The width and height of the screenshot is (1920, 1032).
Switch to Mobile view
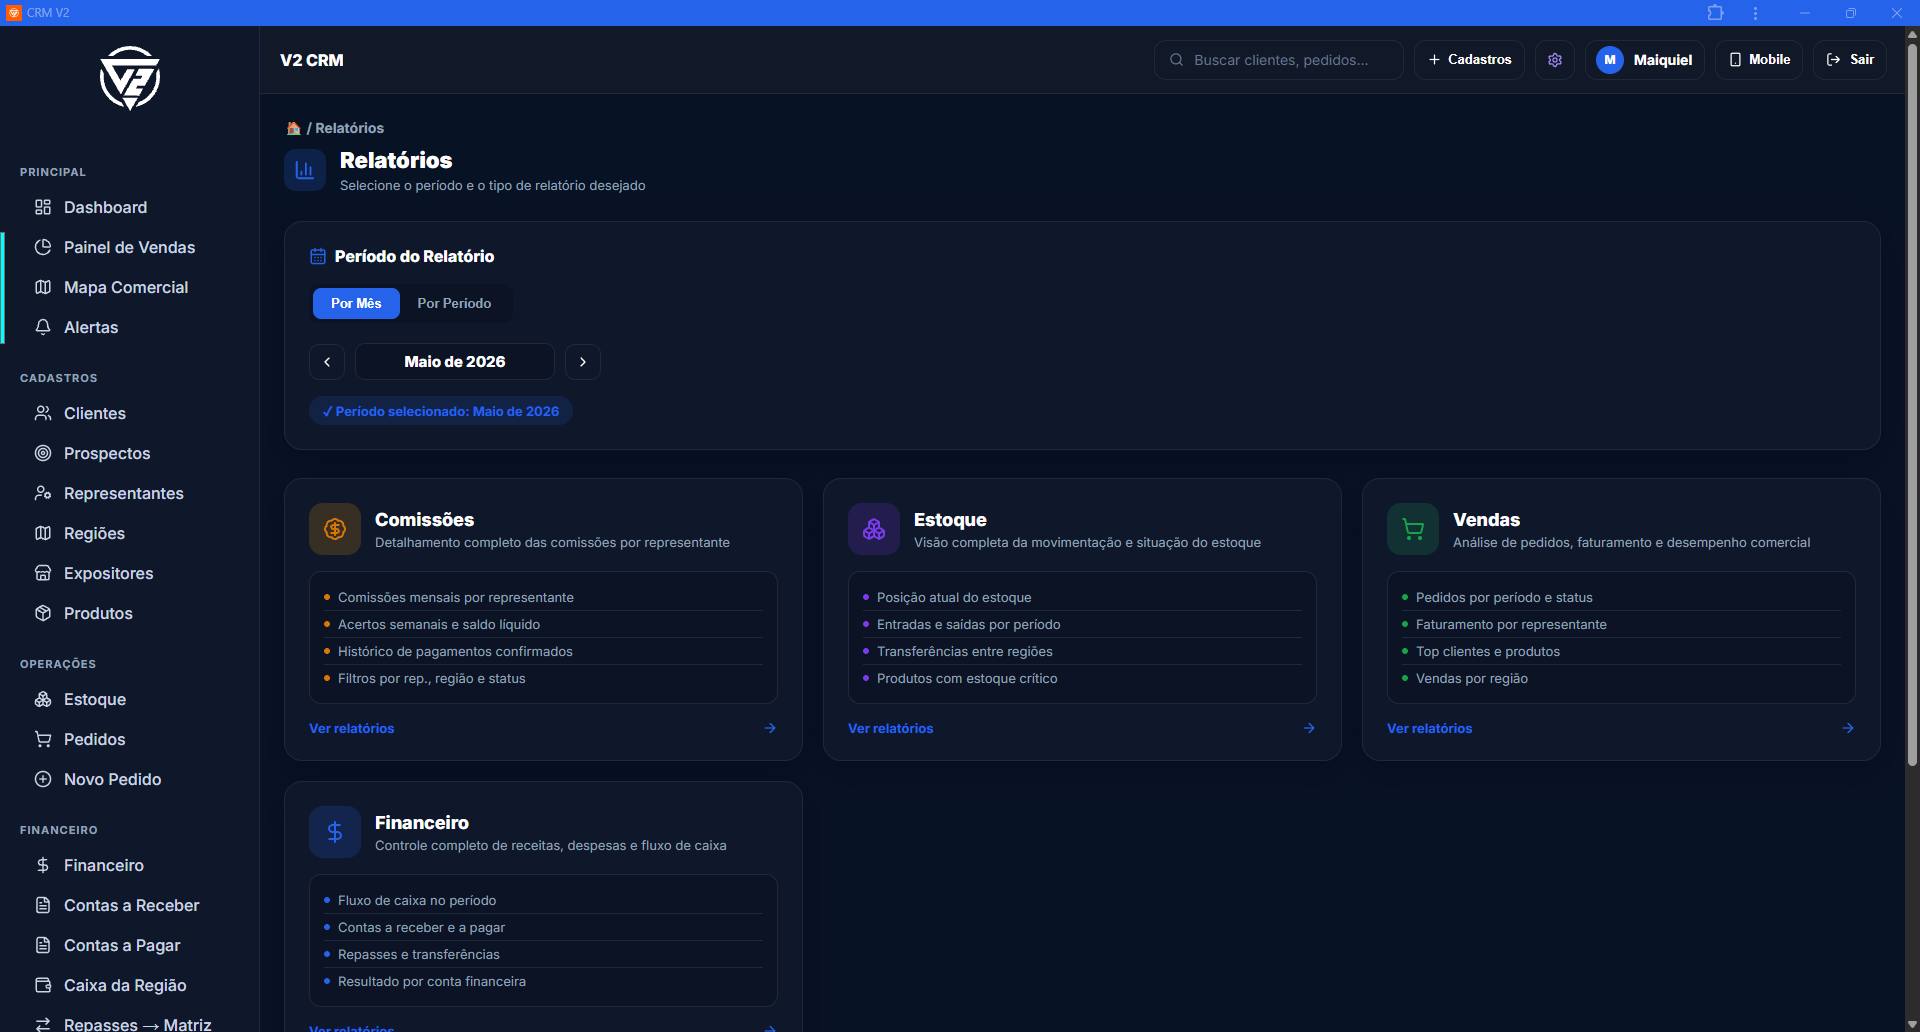[1759, 60]
